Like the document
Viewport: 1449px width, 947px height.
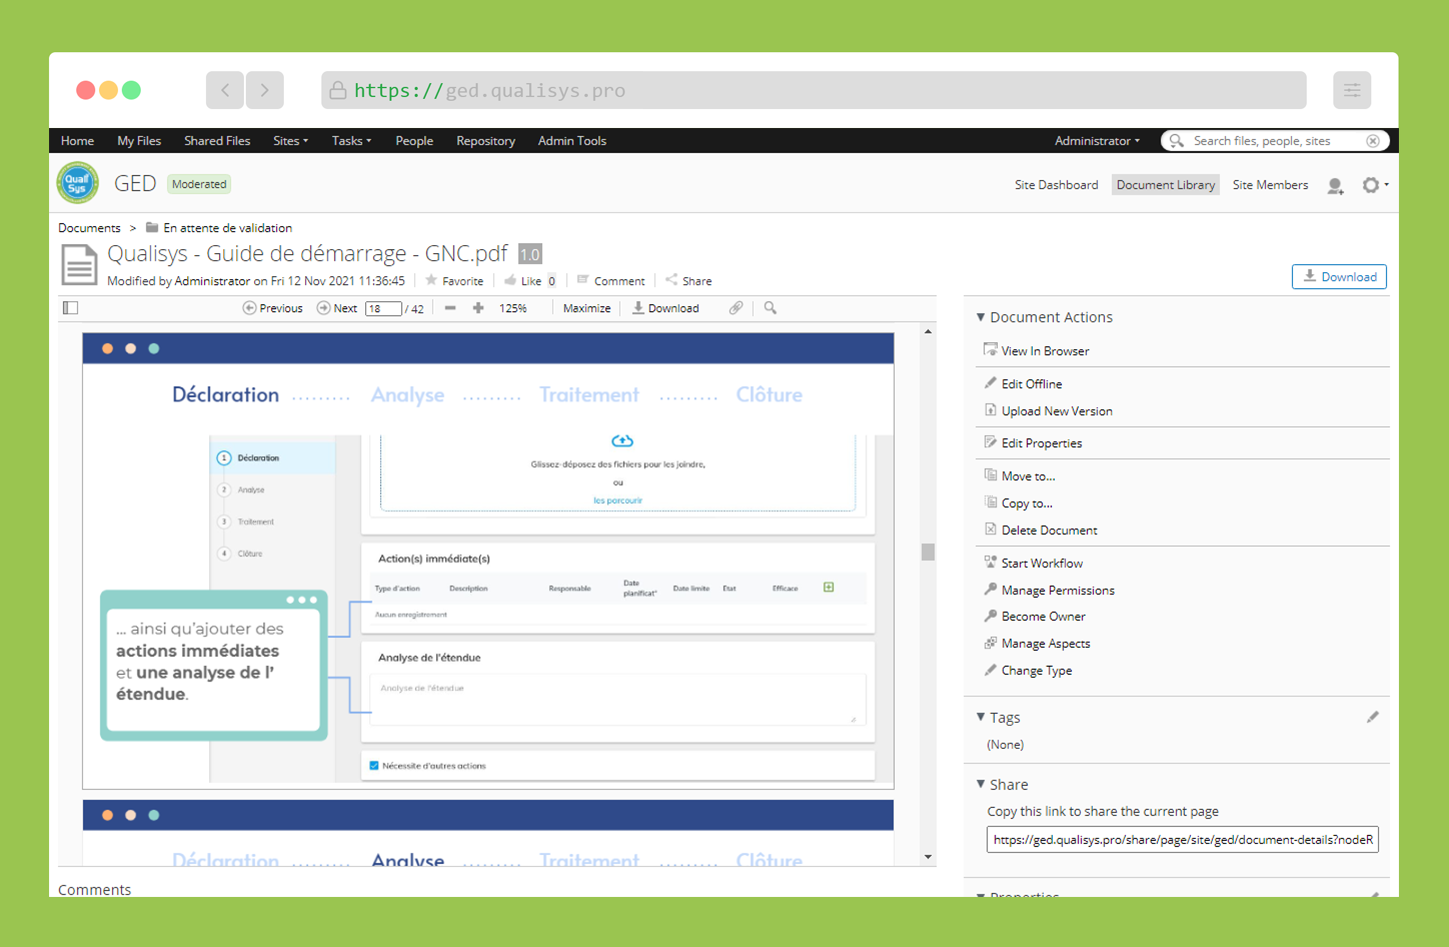(x=523, y=281)
